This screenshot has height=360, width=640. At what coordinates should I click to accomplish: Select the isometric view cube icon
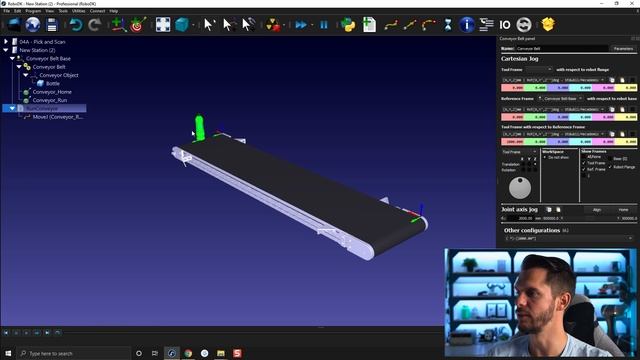pyautogui.click(x=182, y=25)
